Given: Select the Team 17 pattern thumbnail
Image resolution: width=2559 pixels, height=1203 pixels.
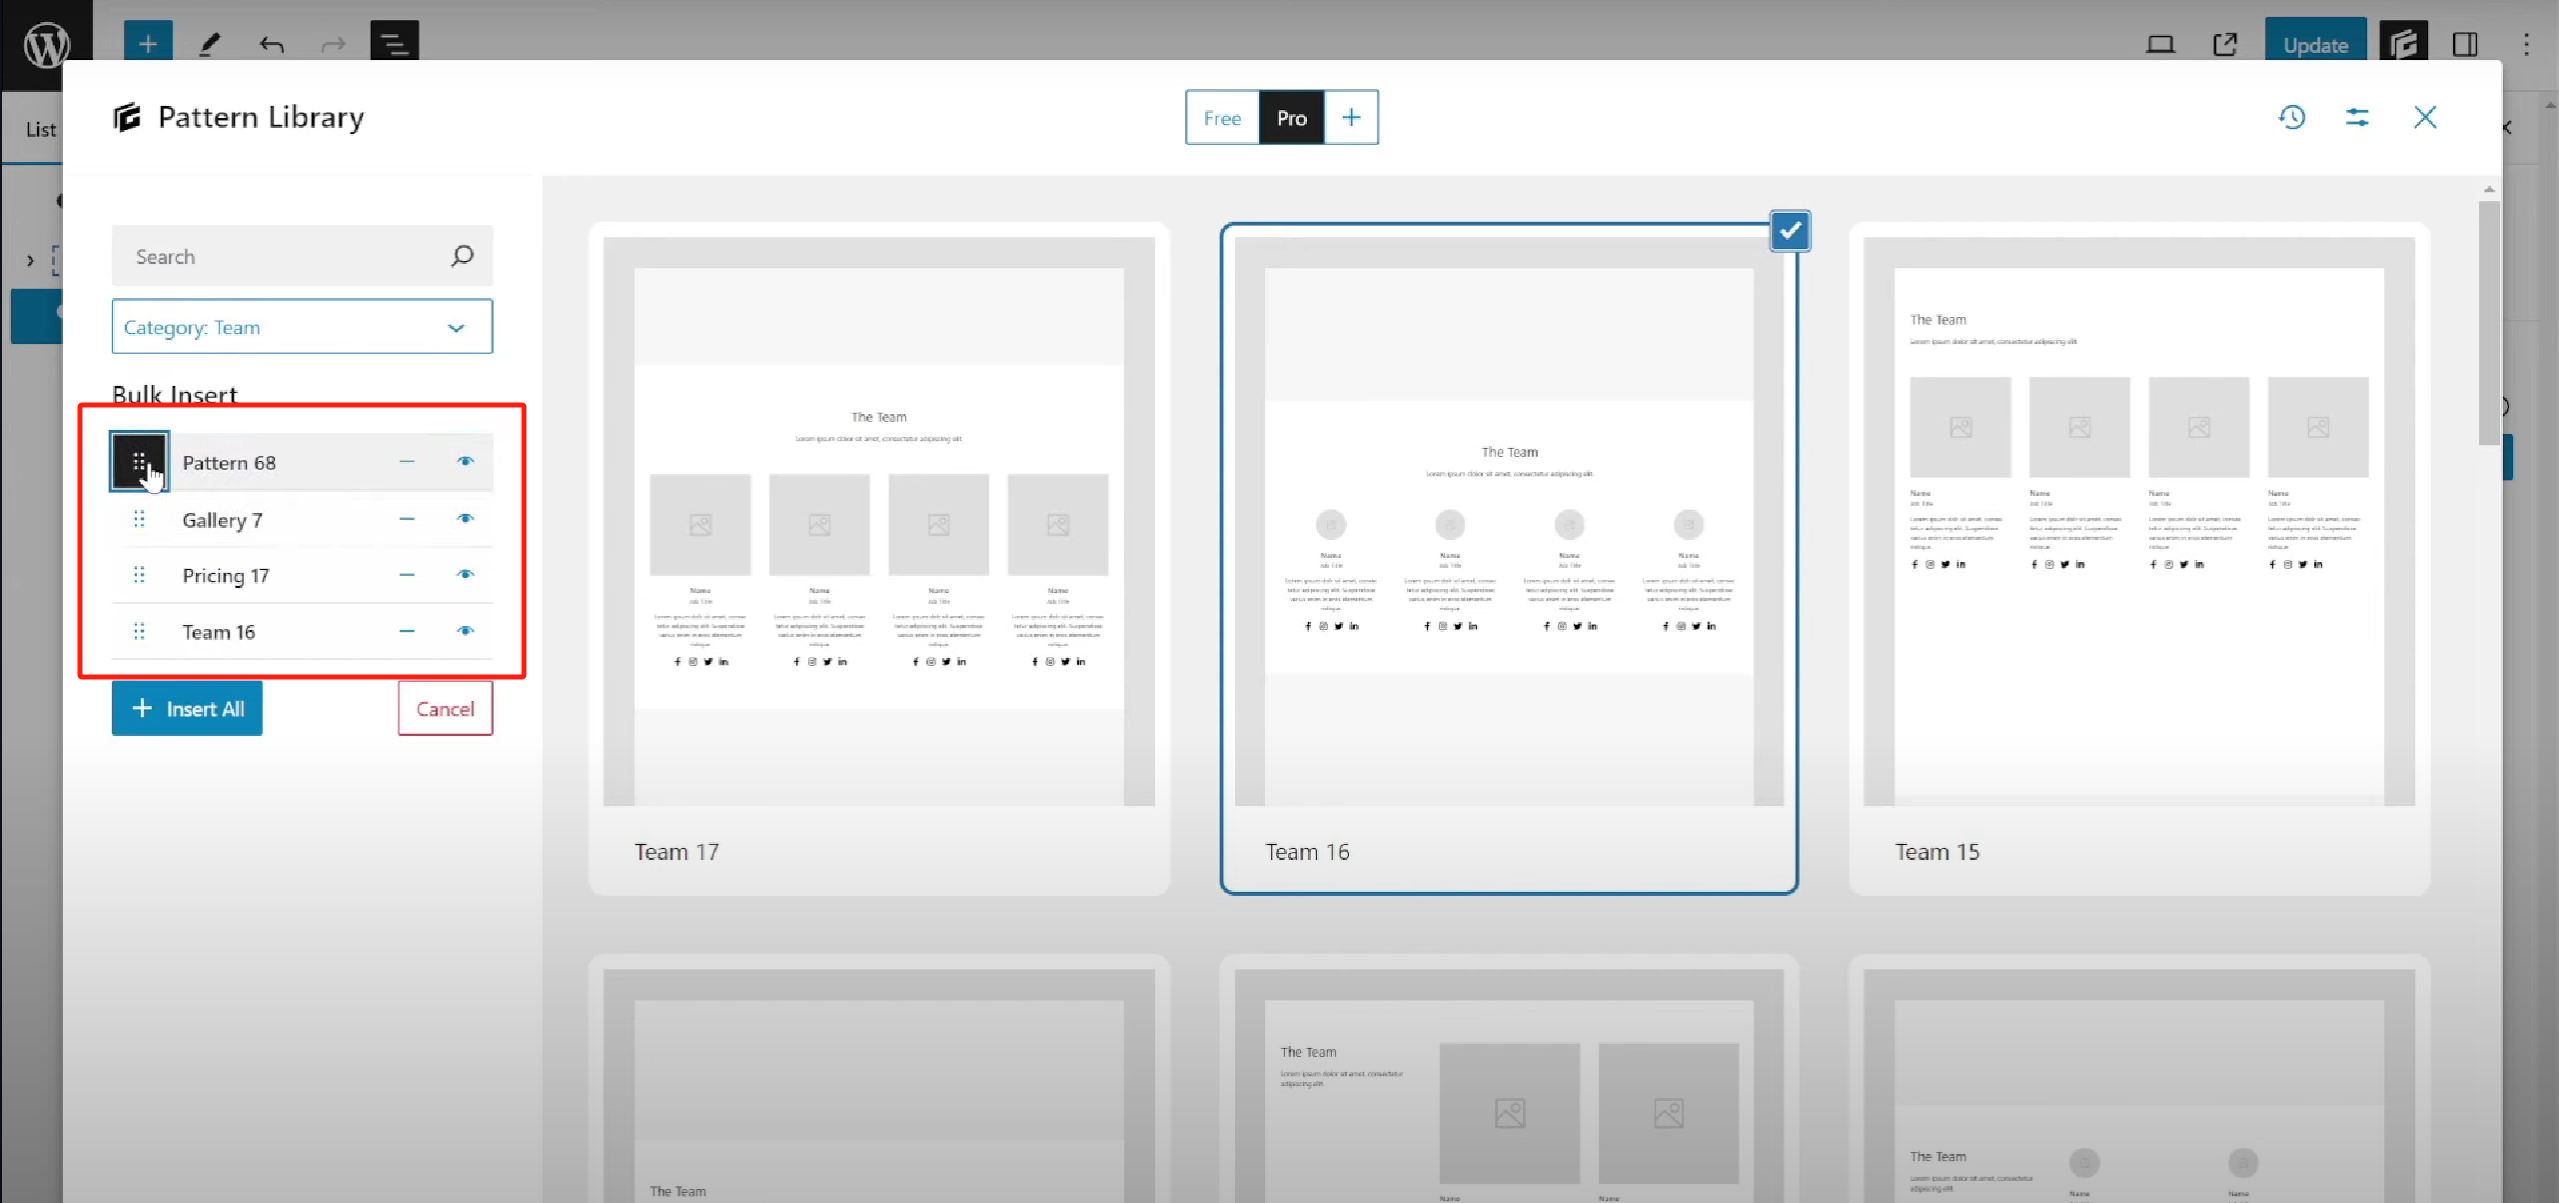Looking at the screenshot, I should pos(878,520).
